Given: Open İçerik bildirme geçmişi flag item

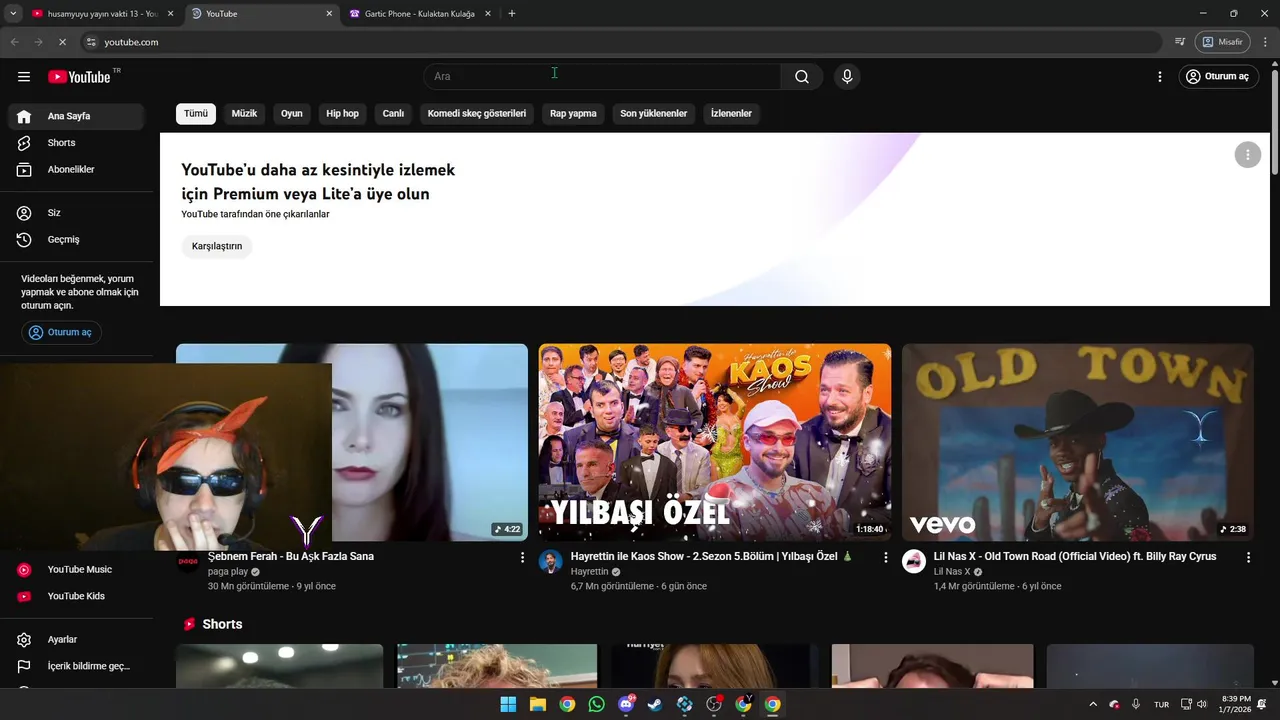Looking at the screenshot, I should click(x=76, y=667).
